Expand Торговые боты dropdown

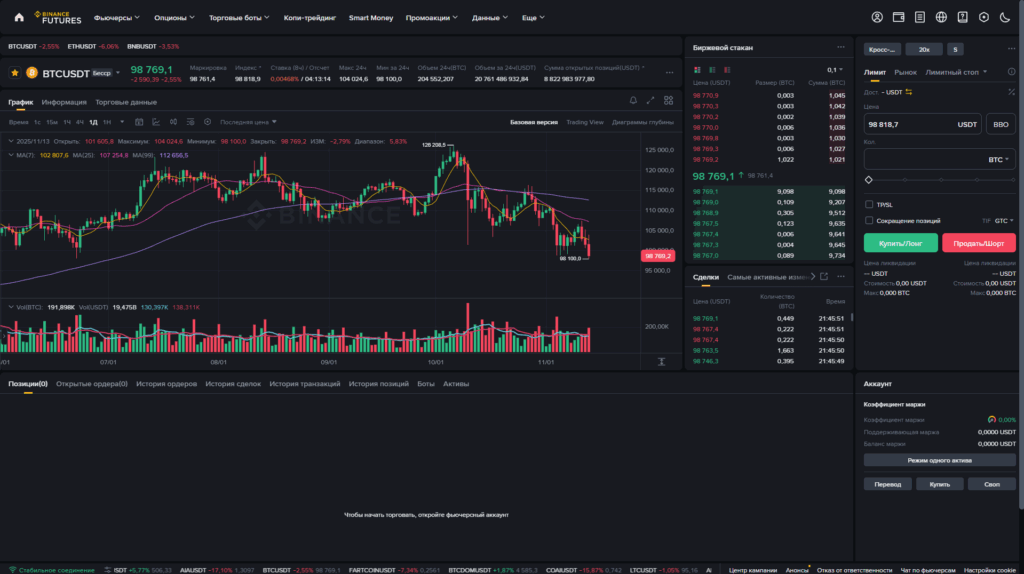(239, 18)
